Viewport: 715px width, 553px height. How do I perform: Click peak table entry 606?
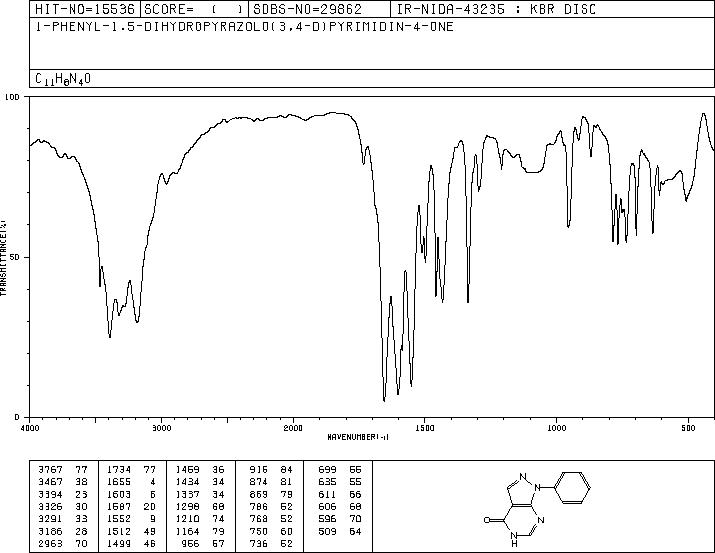(327, 506)
